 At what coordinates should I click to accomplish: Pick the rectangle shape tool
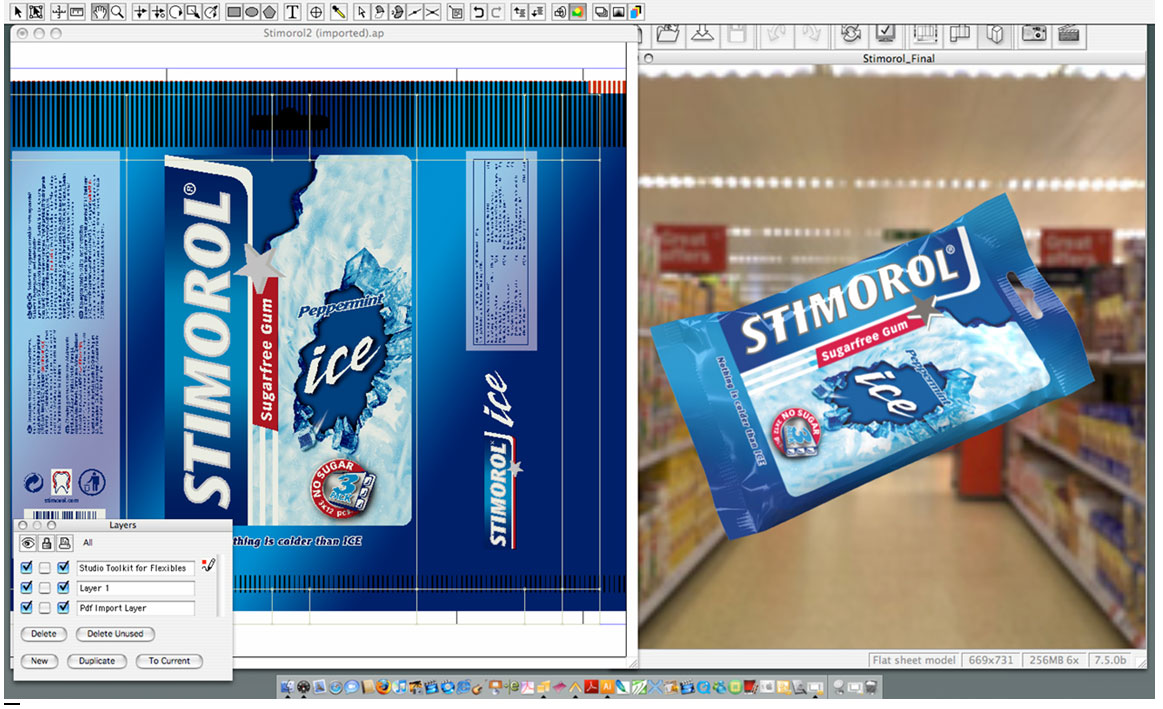click(234, 12)
